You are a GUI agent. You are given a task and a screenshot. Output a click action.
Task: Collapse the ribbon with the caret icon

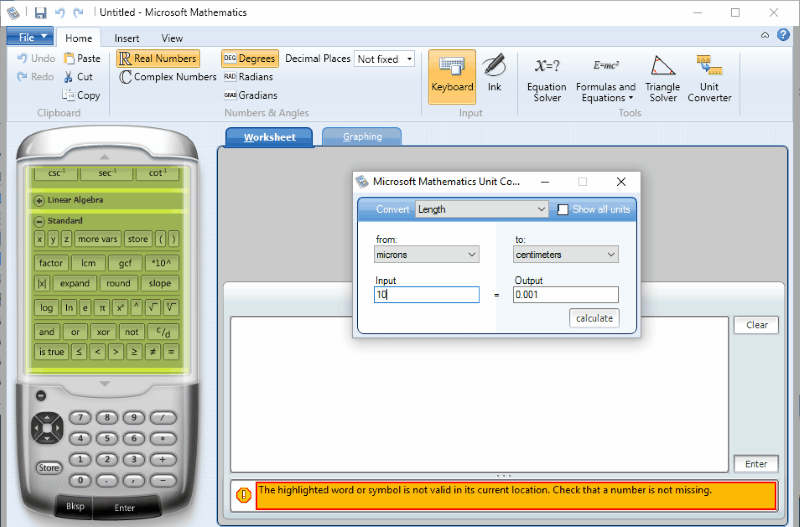tap(765, 35)
